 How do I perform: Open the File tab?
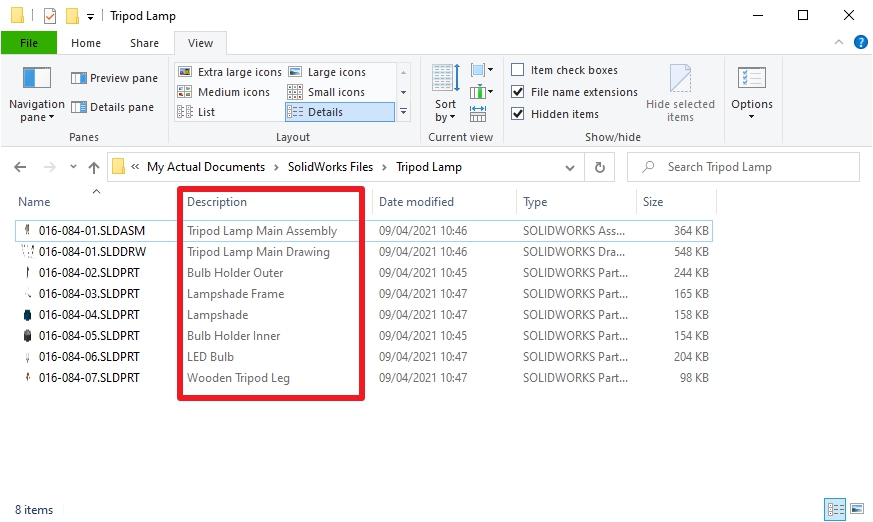(x=29, y=43)
